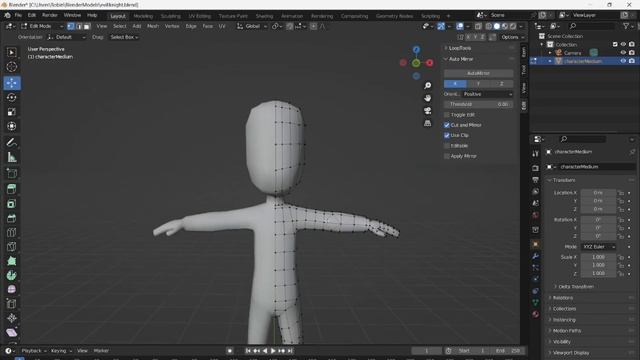The width and height of the screenshot is (640, 360).
Task: Select the Spin tool
Action: click(11, 275)
